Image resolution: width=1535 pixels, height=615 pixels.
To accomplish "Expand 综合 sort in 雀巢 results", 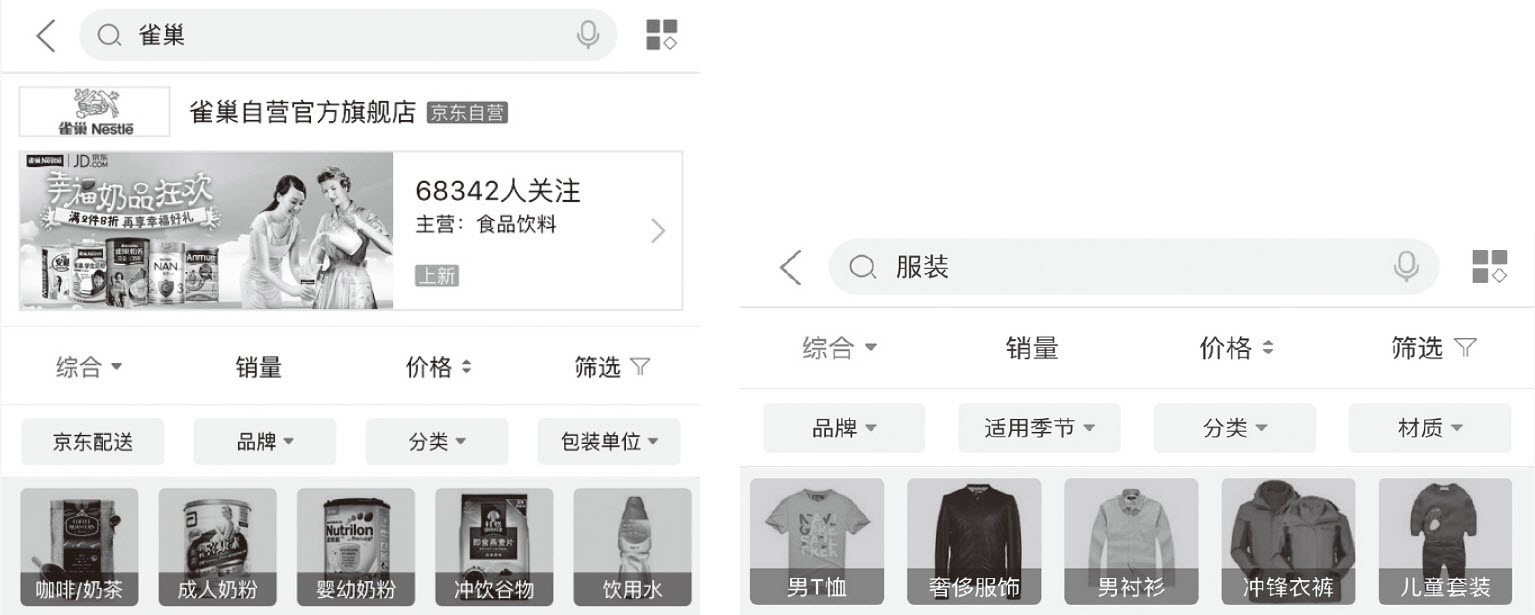I will coord(89,367).
